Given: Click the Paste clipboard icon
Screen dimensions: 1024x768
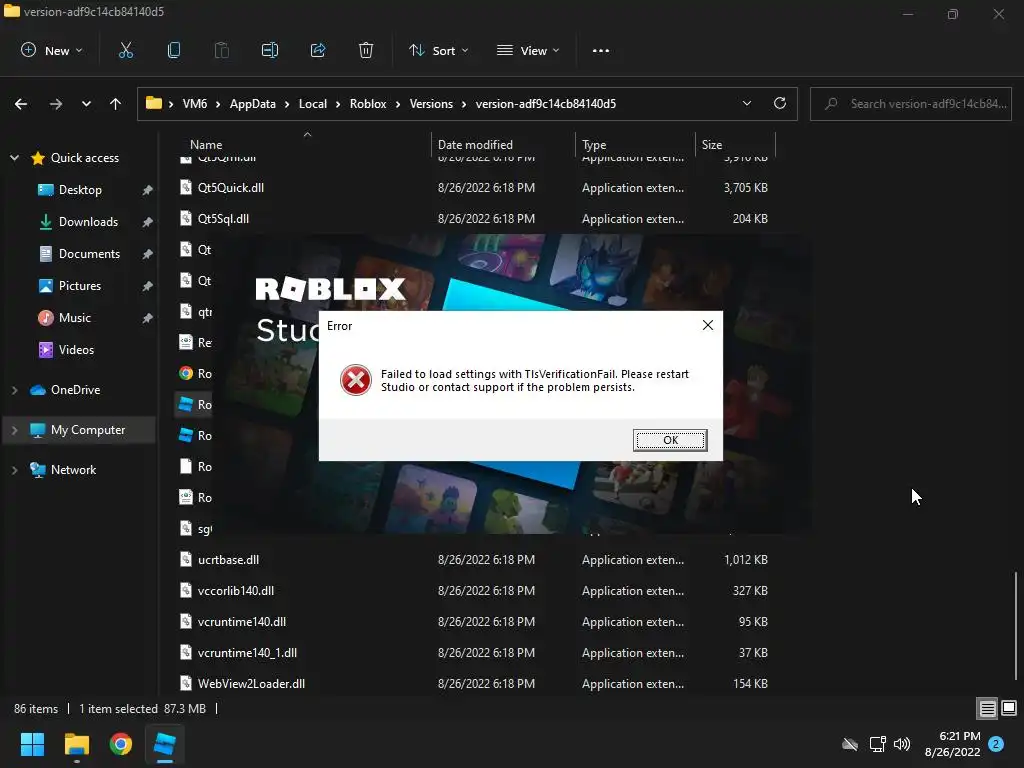Looking at the screenshot, I should tap(222, 51).
